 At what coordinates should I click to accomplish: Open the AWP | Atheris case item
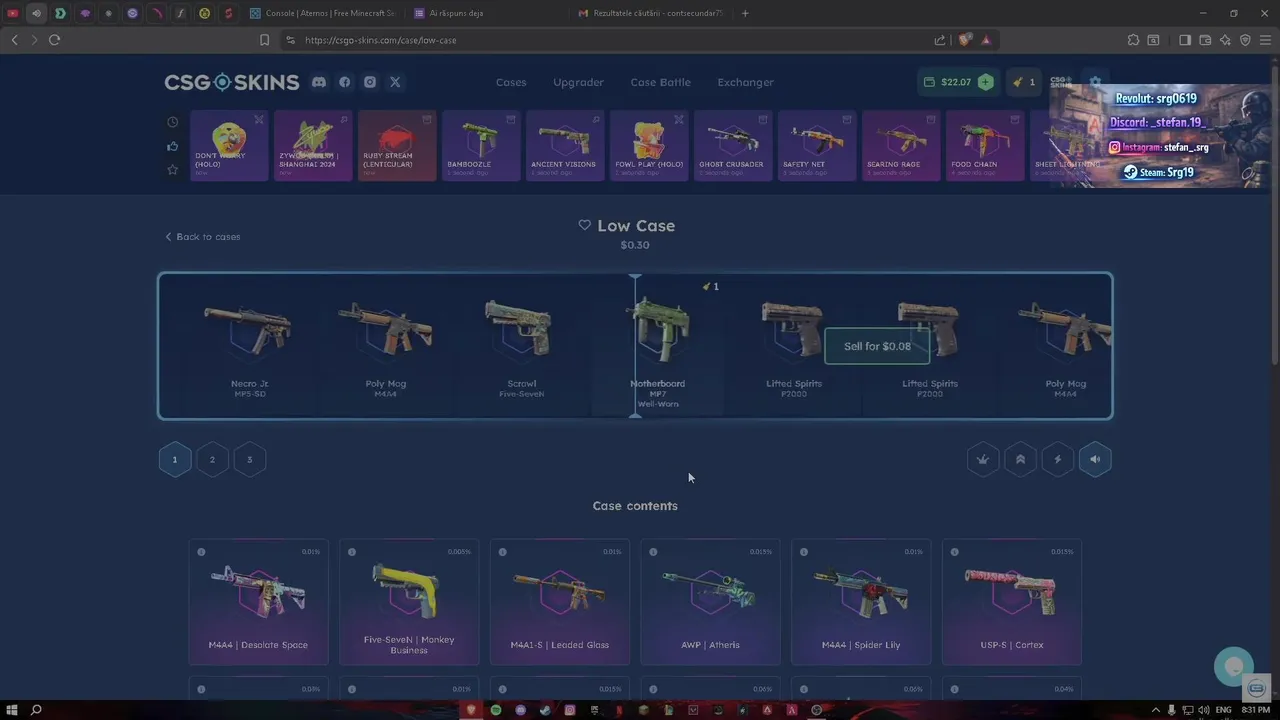(x=710, y=602)
